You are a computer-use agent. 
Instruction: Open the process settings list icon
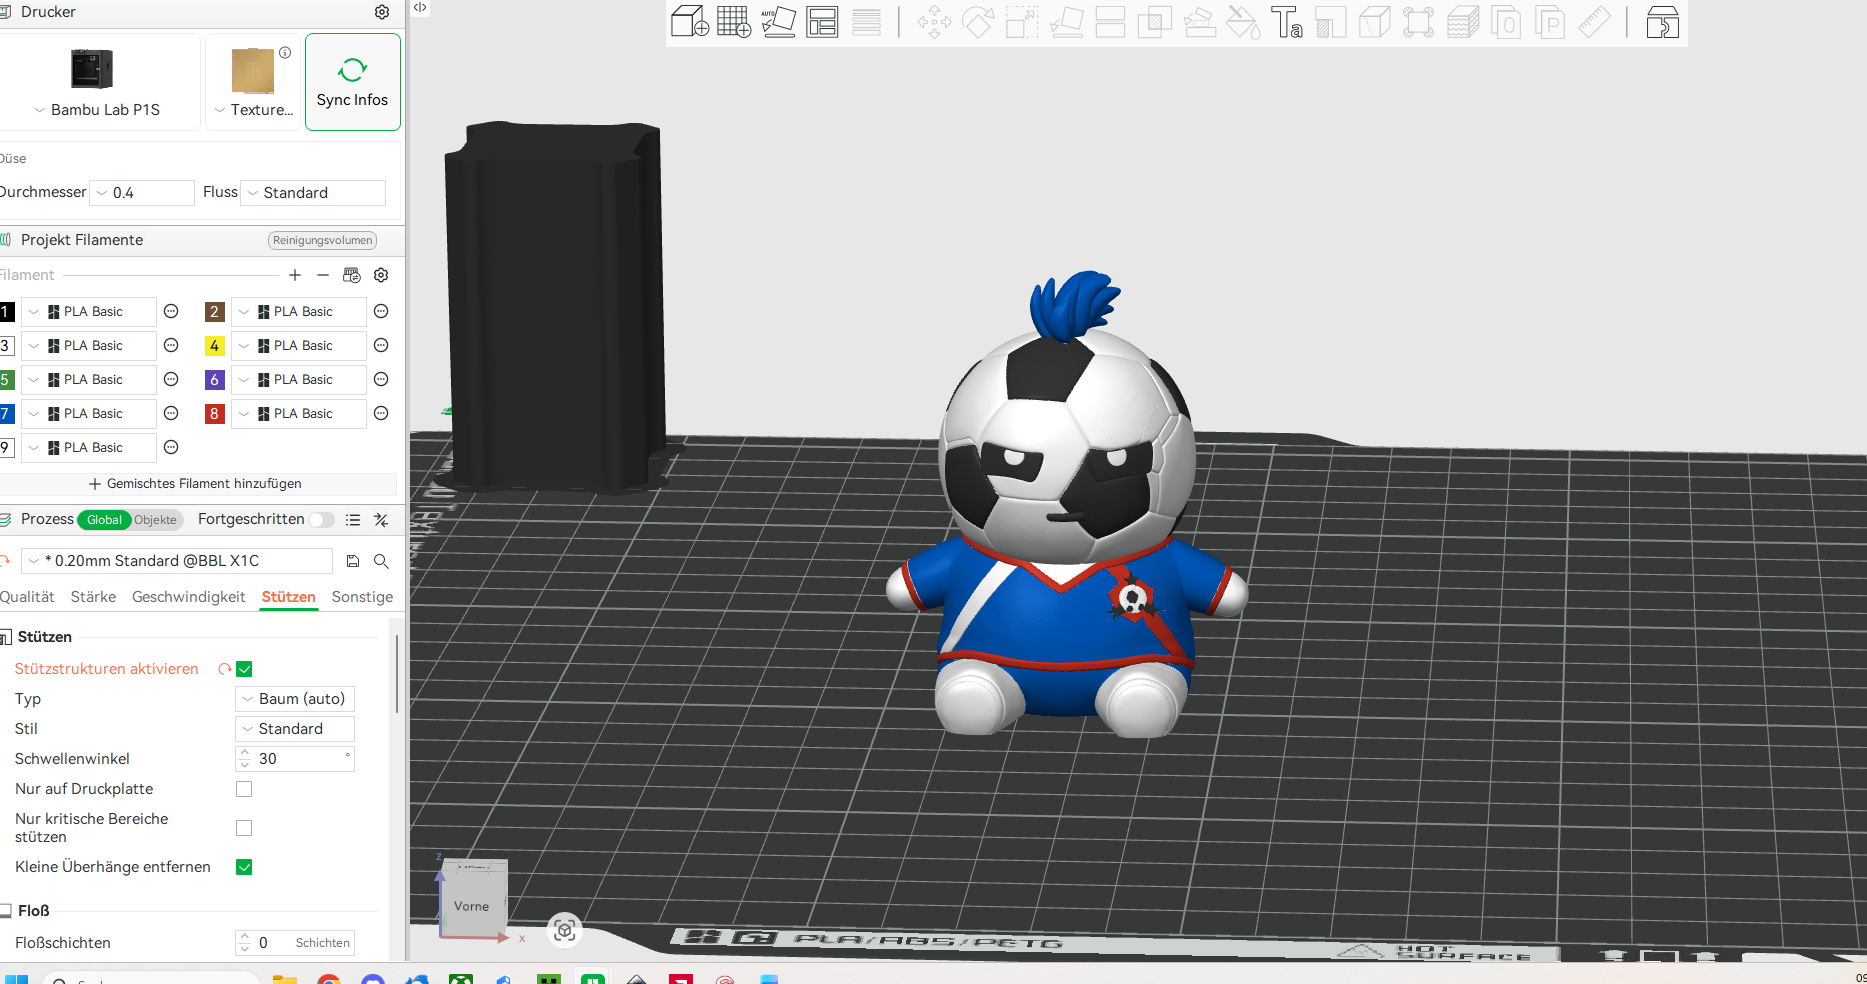(x=353, y=520)
